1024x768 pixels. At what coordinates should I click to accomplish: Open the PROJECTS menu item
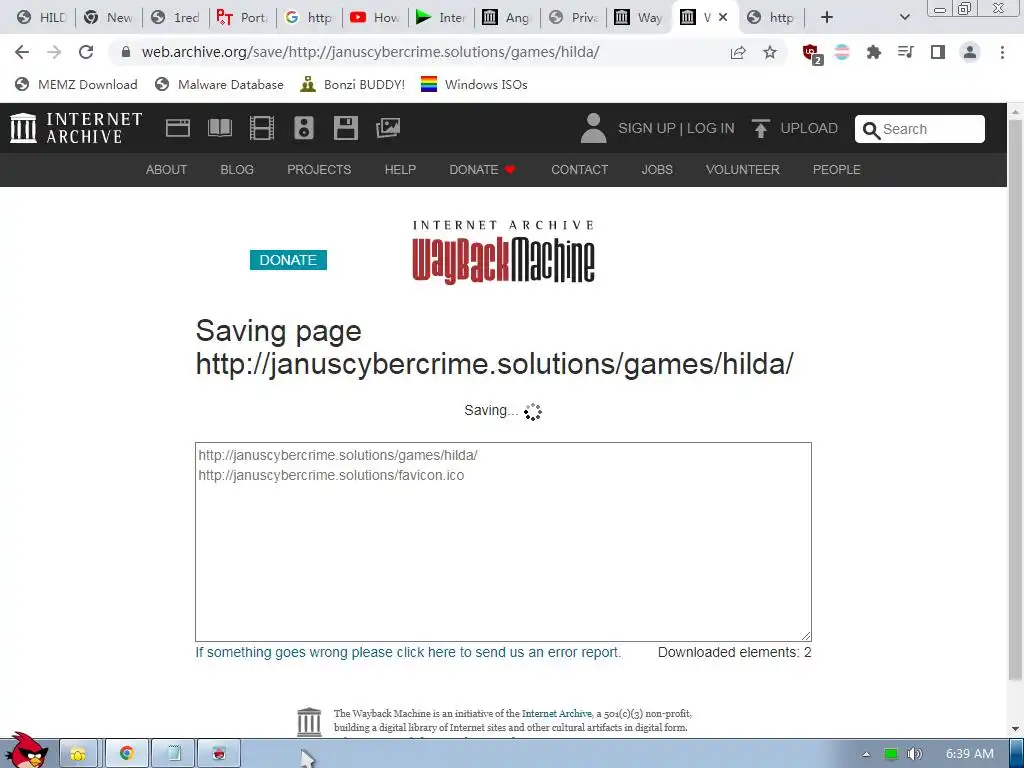(319, 170)
